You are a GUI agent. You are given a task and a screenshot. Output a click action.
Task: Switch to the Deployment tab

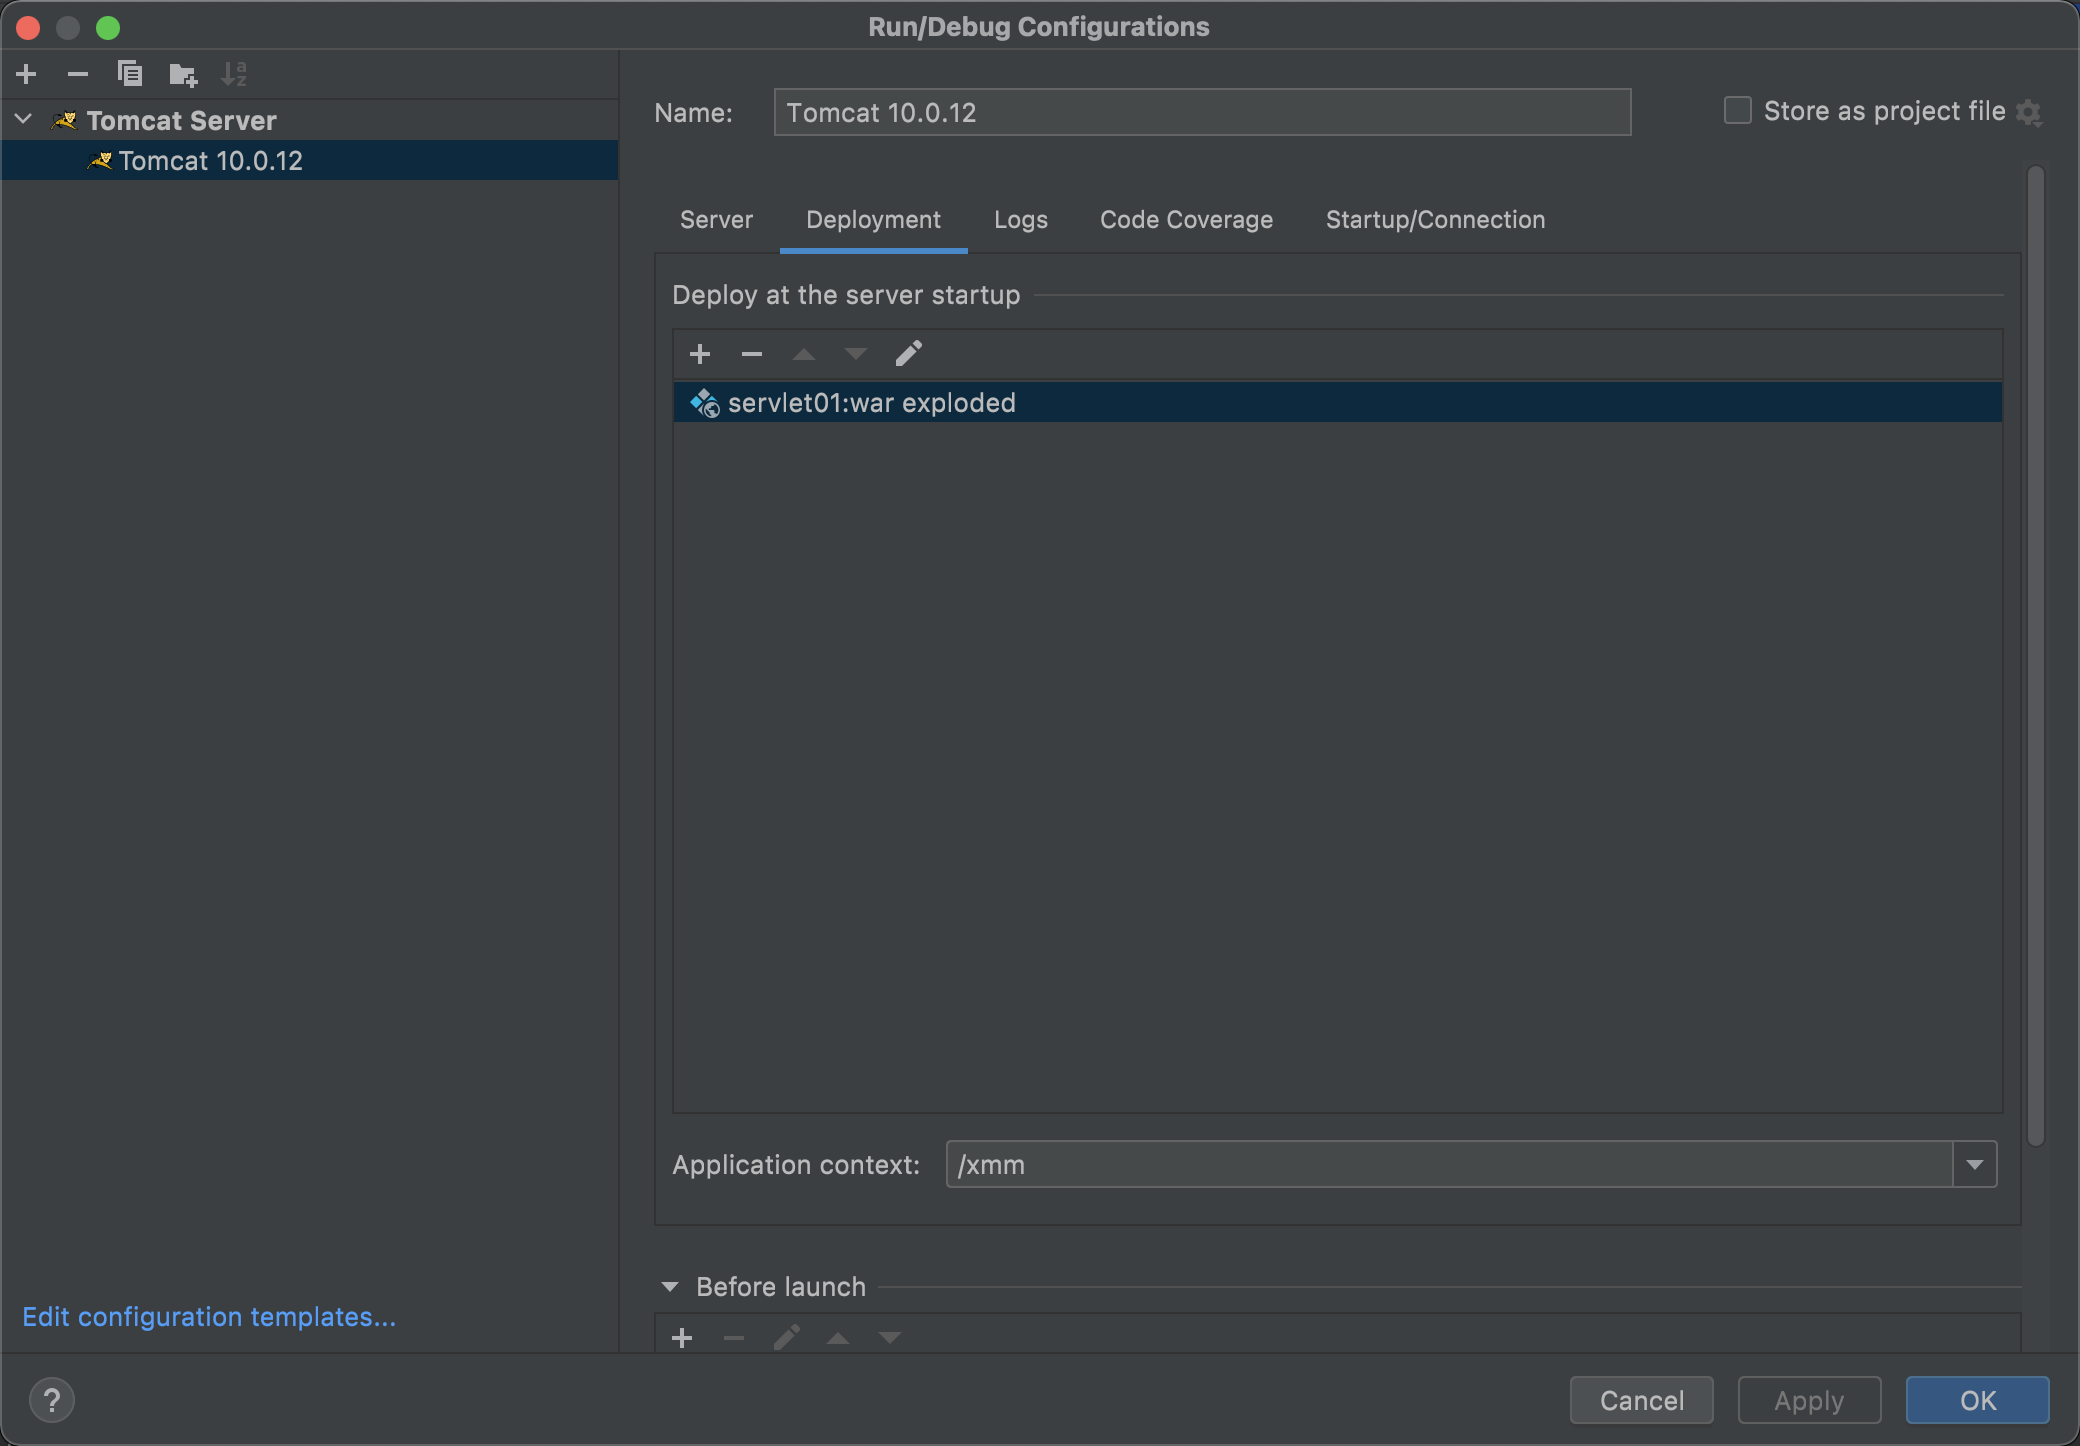(x=873, y=220)
